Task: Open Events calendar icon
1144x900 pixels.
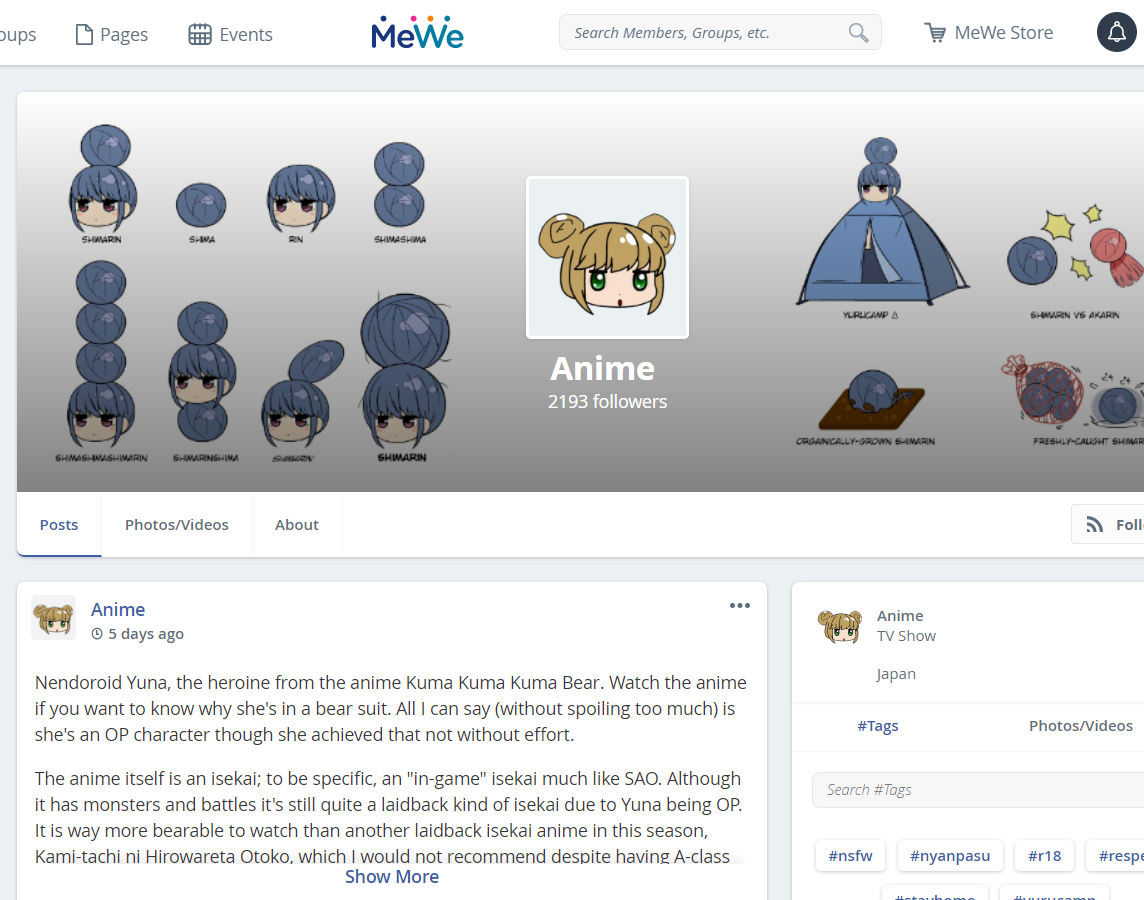Action: point(200,34)
